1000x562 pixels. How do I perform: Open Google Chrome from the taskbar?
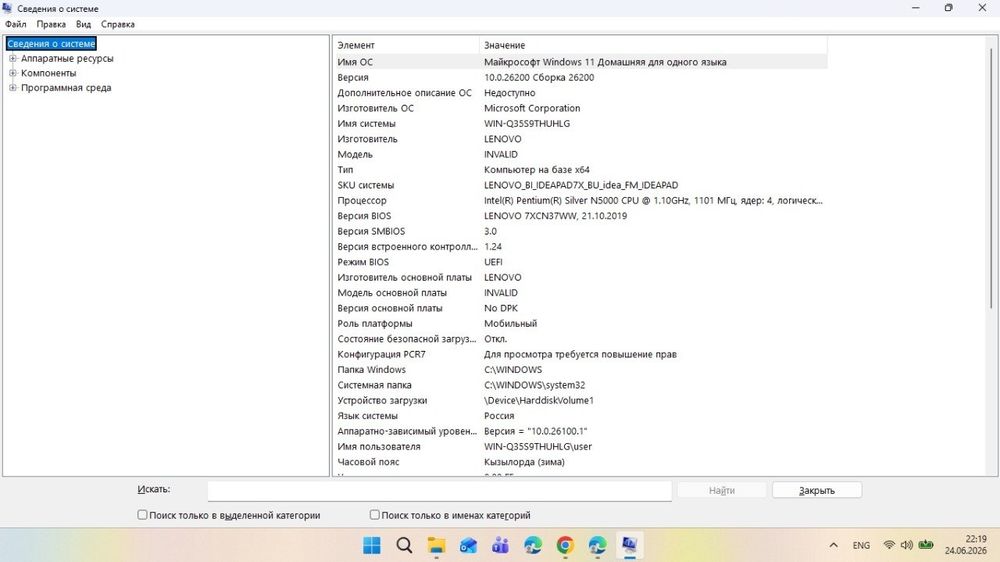click(x=565, y=545)
